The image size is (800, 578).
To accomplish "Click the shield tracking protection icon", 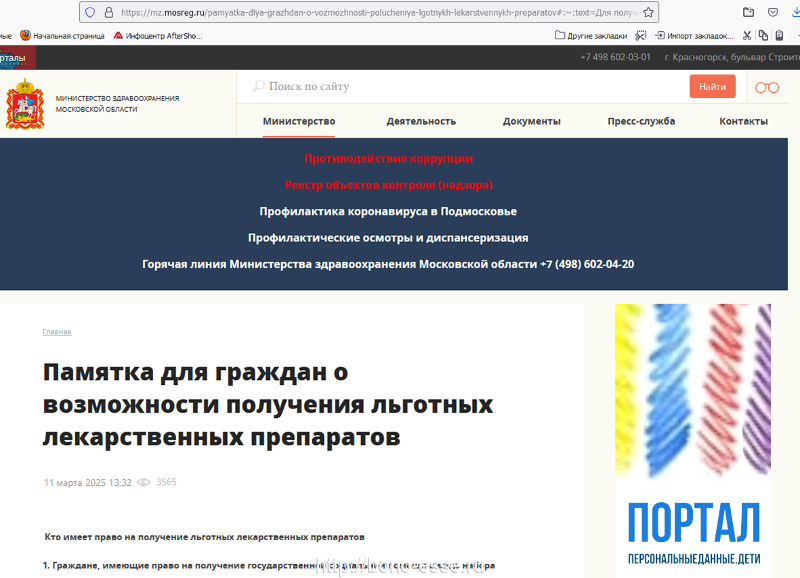I will 90,13.
